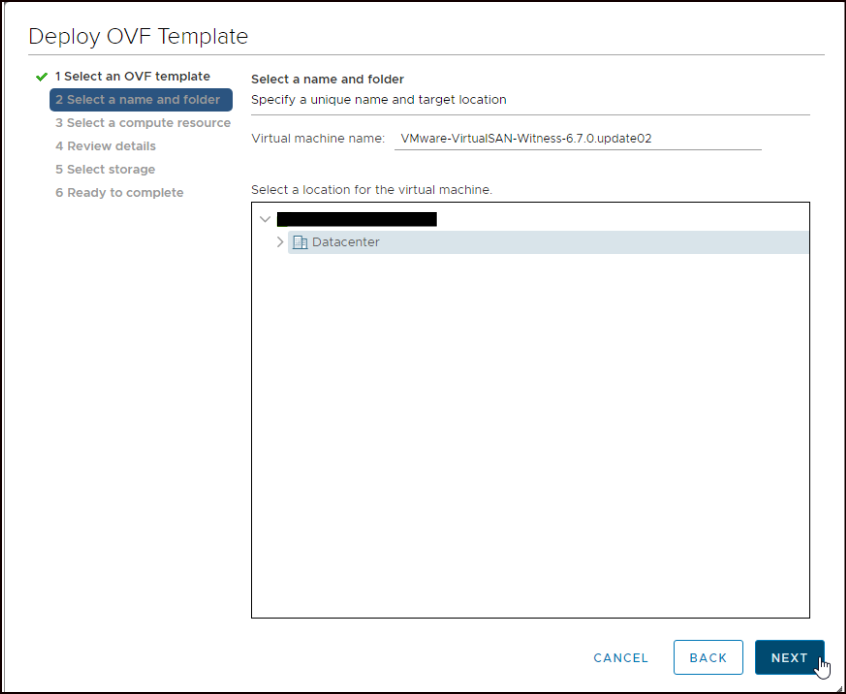
Task: Select the Datacenter icon in location tree
Action: click(300, 242)
